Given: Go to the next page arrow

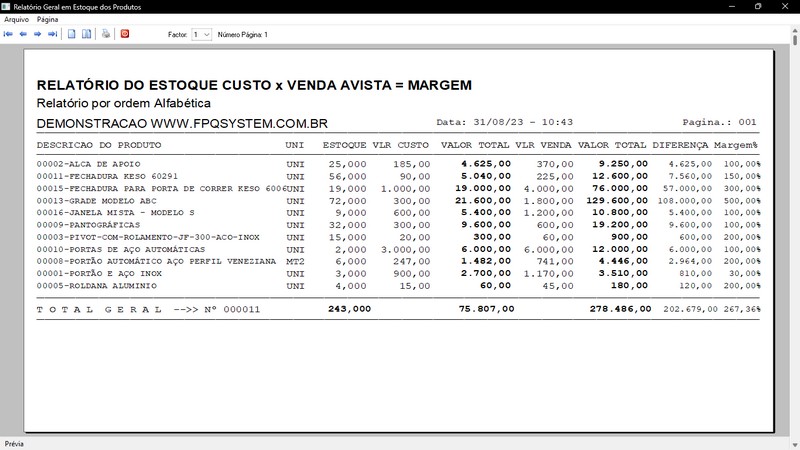Looking at the screenshot, I should point(37,34).
